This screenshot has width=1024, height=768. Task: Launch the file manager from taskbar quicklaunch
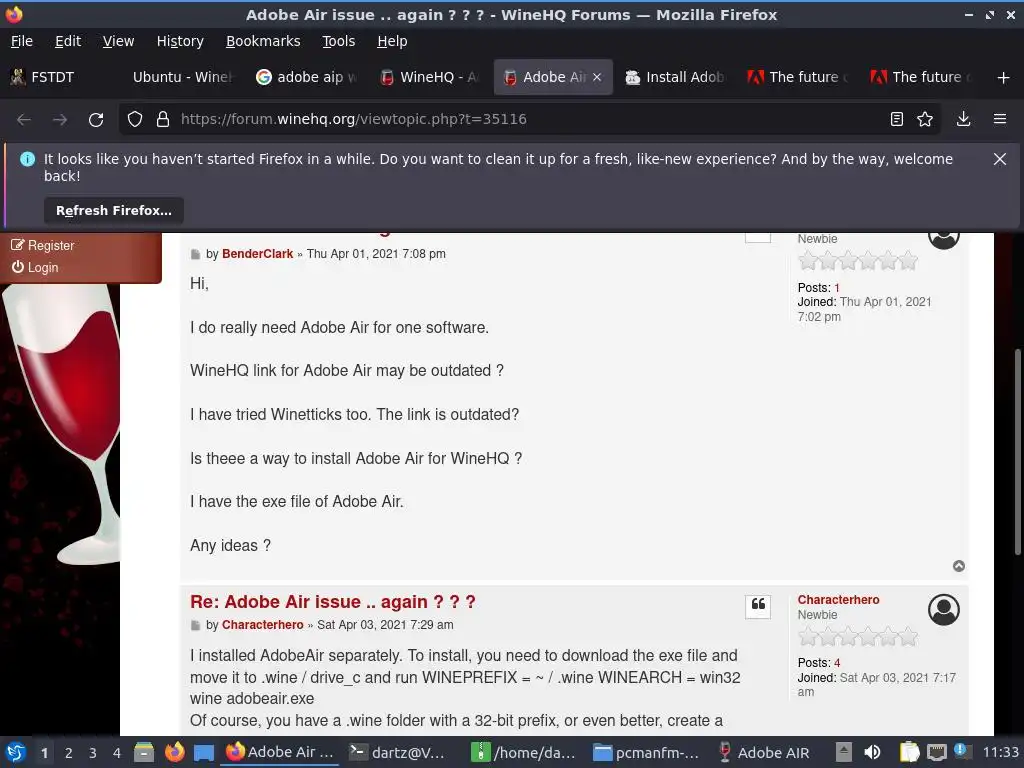144,752
